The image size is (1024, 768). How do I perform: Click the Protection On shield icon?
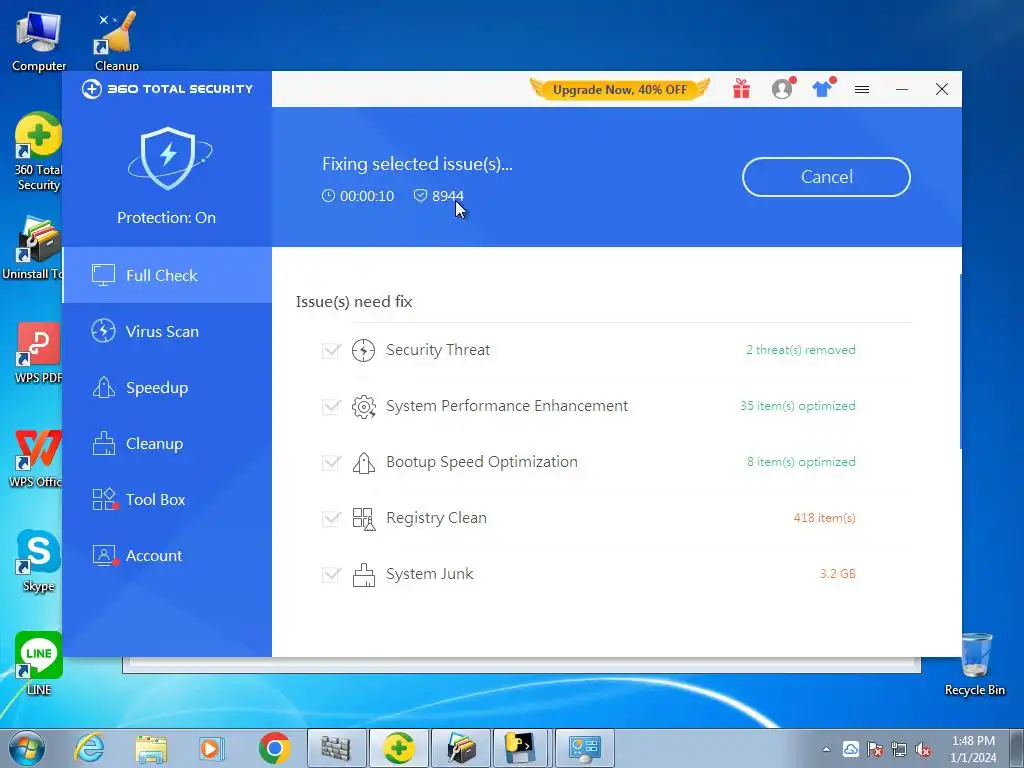168,158
